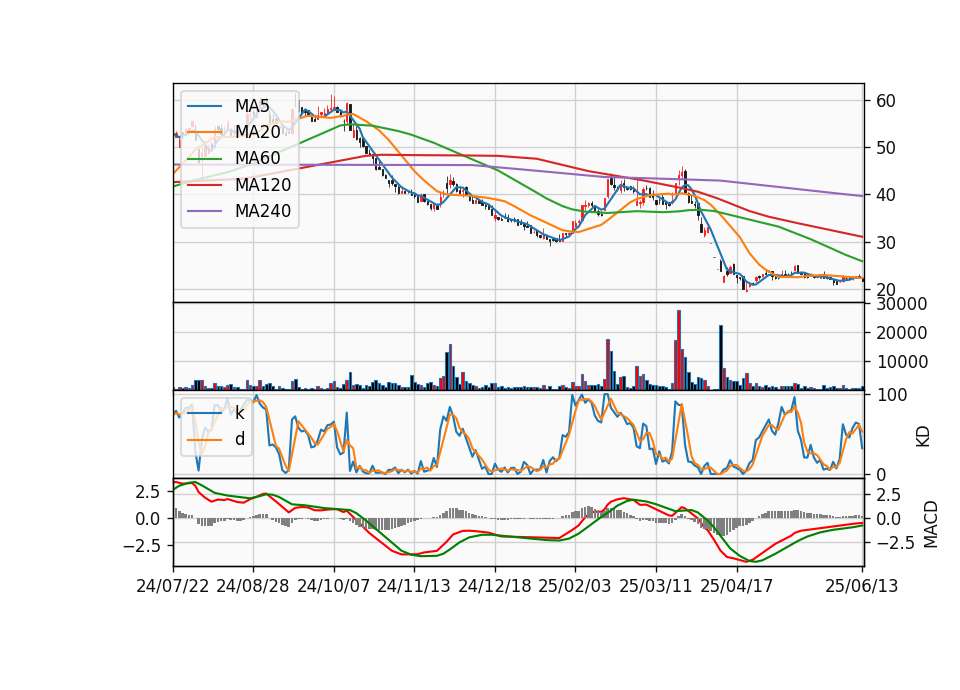Click the left MACD −2.5 tick label
This screenshot has height=690, width=960.
[x=142, y=546]
